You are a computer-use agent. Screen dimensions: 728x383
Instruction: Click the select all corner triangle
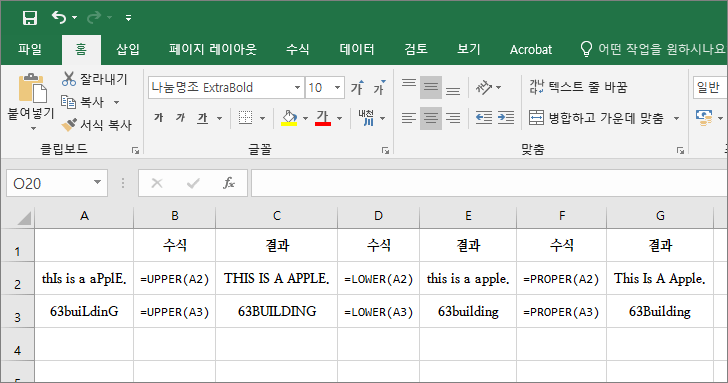point(24,218)
